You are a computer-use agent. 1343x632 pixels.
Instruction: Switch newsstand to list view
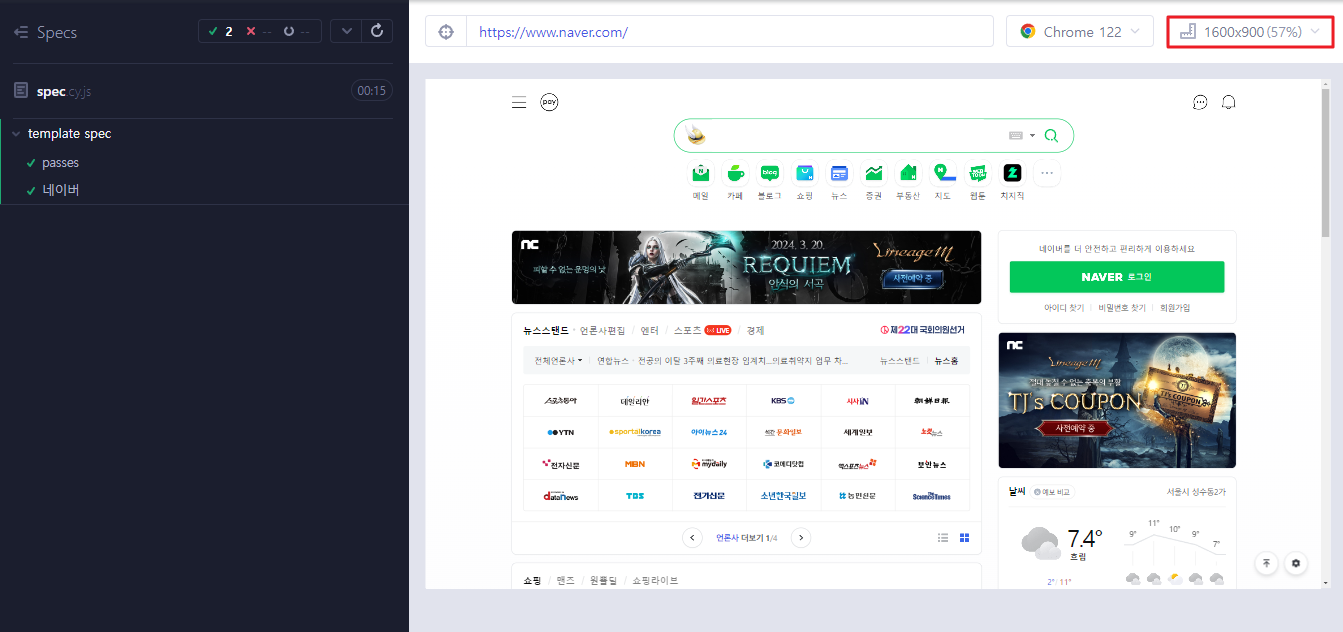[x=943, y=538]
